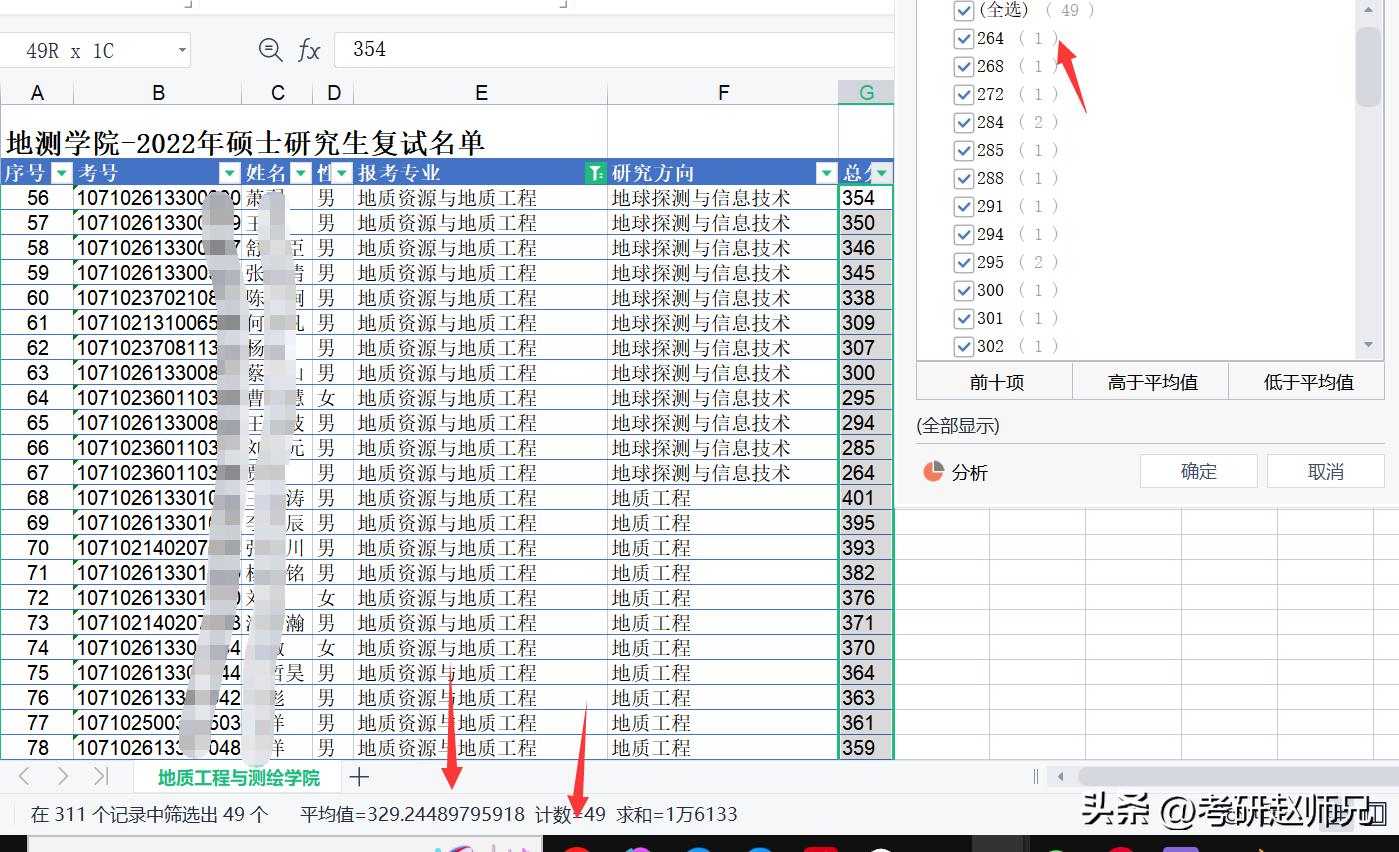Click the 取消 button
Image resolution: width=1399 pixels, height=852 pixels.
click(1325, 472)
